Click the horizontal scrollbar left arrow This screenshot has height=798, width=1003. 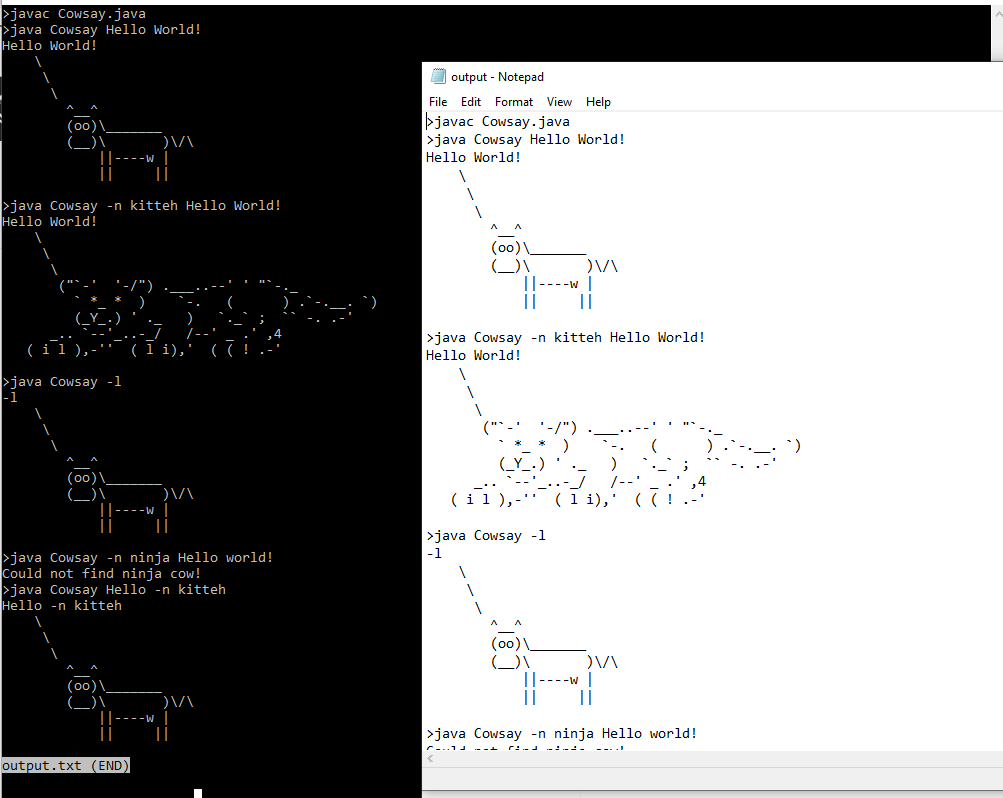click(430, 758)
